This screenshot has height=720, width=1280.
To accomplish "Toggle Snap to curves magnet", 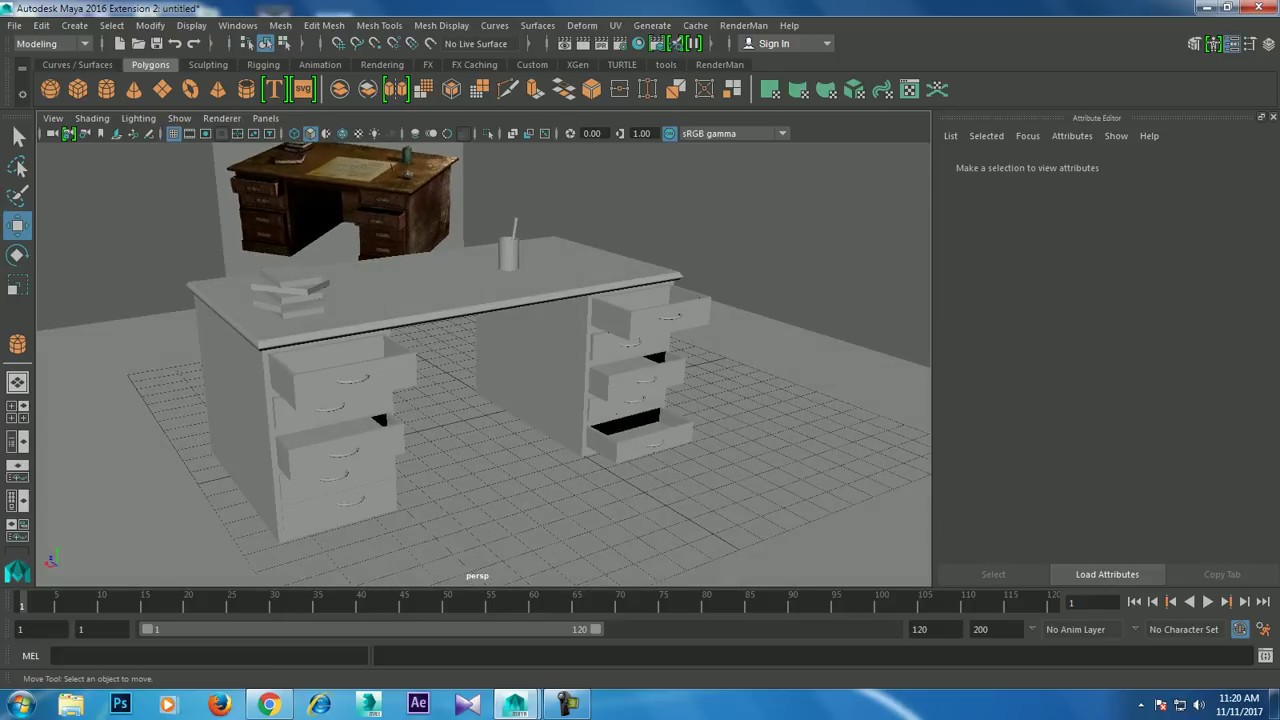I will (x=356, y=44).
